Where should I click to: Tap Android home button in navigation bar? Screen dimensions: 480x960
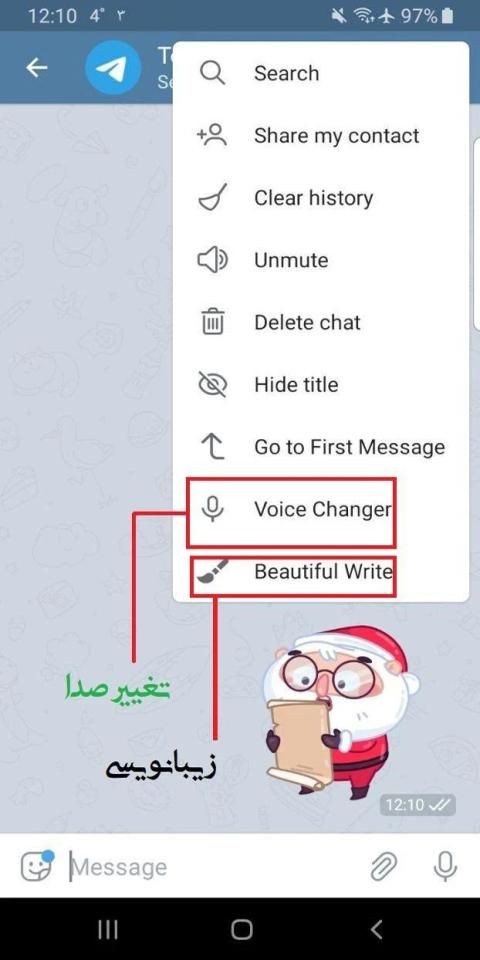pos(241,929)
